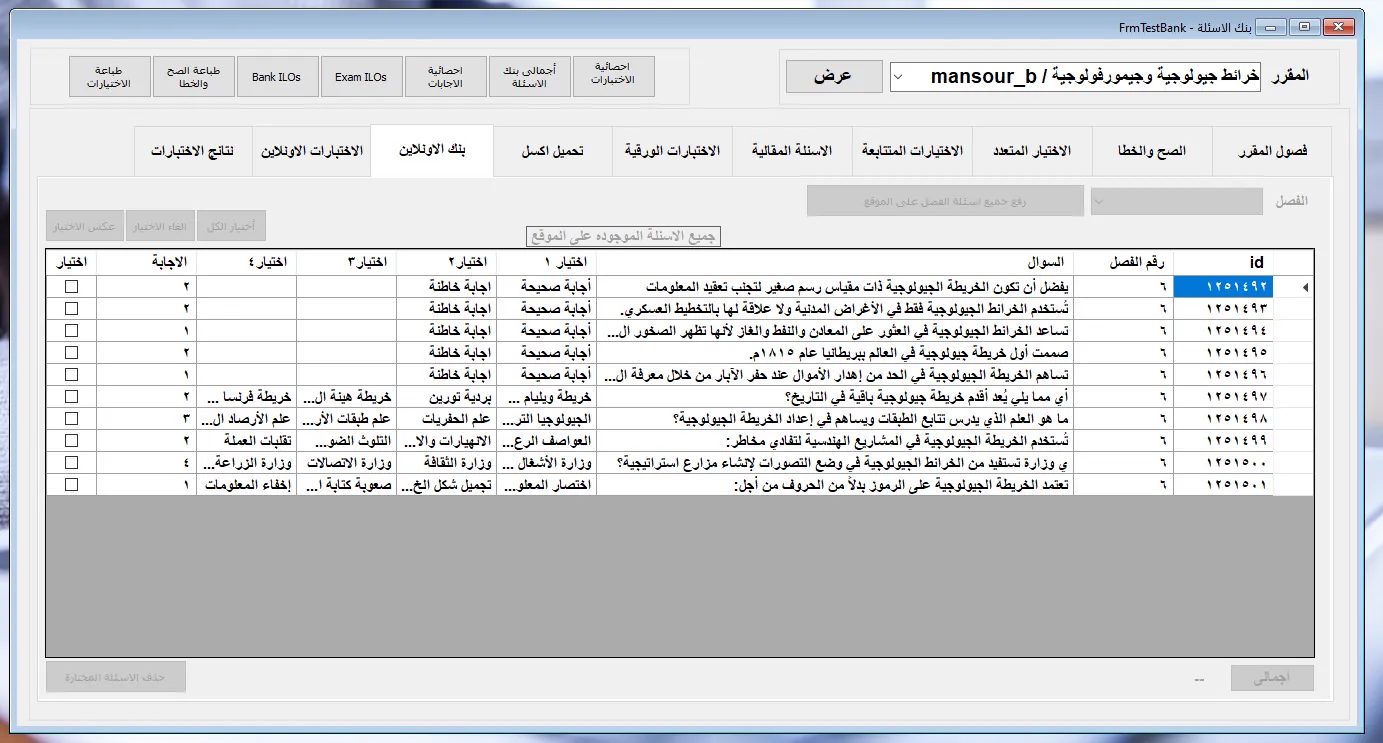Image resolution: width=1383 pixels, height=743 pixels.
Task: Click the Exam ILOs button
Action: coord(361,77)
